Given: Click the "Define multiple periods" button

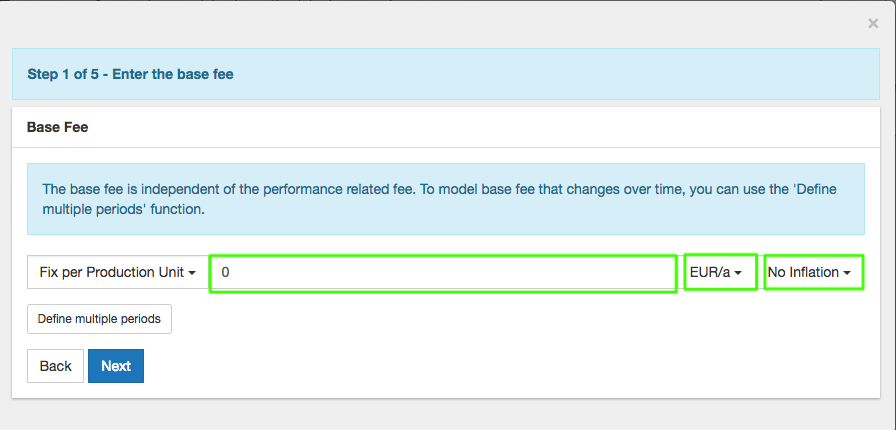Looking at the screenshot, I should click(x=99, y=319).
